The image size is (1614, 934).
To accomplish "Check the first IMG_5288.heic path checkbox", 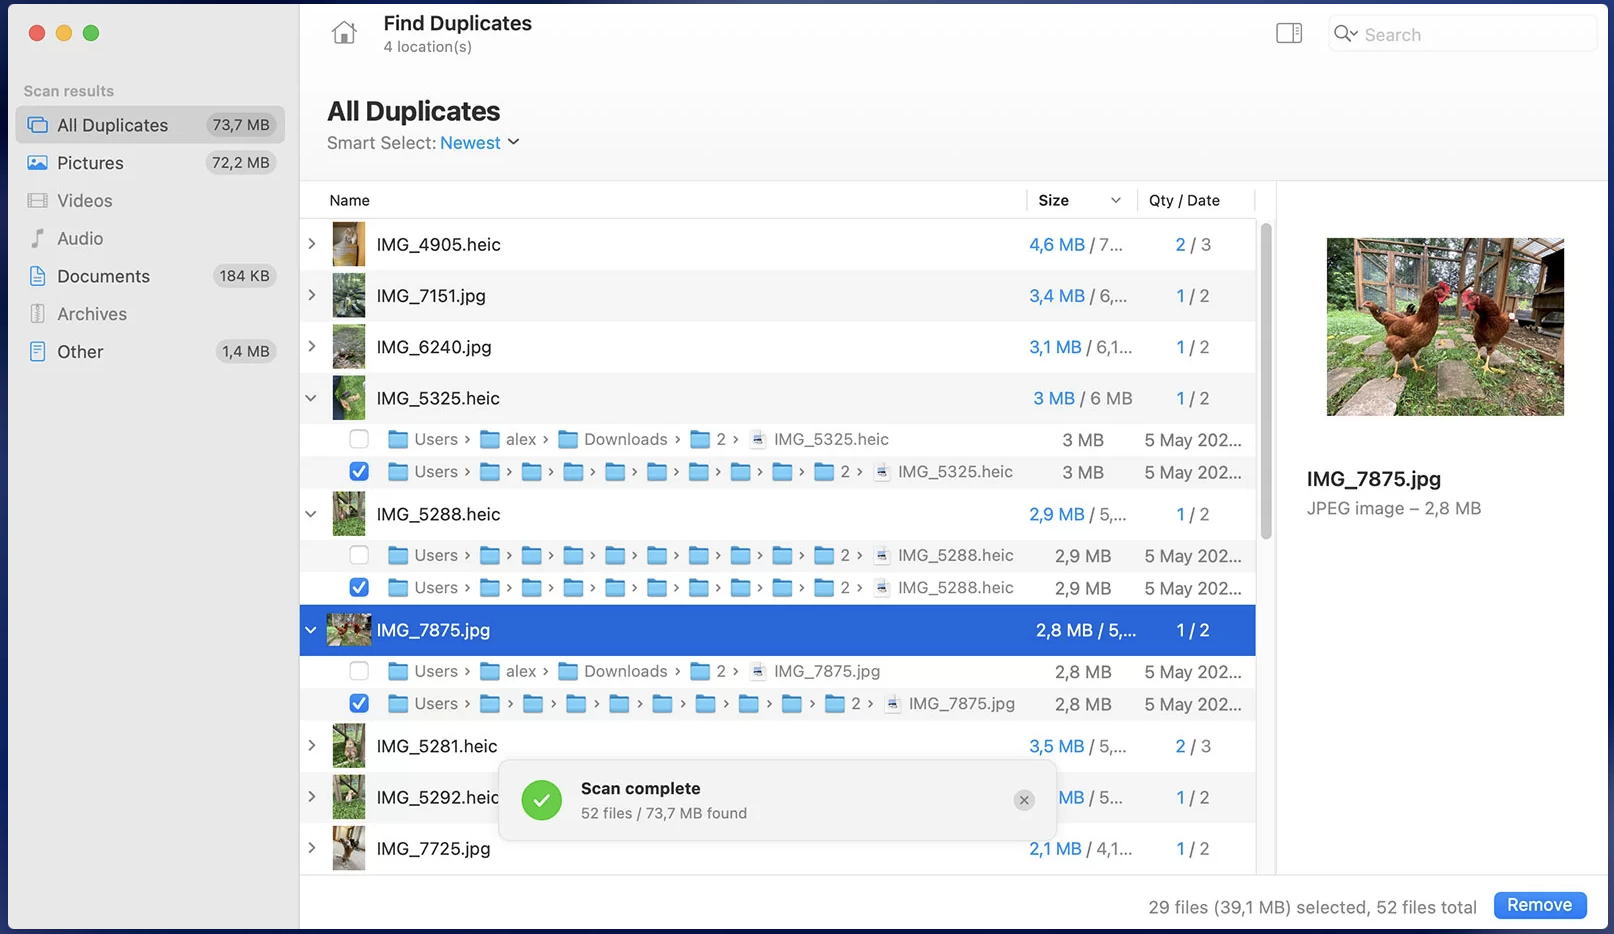I will coord(359,555).
